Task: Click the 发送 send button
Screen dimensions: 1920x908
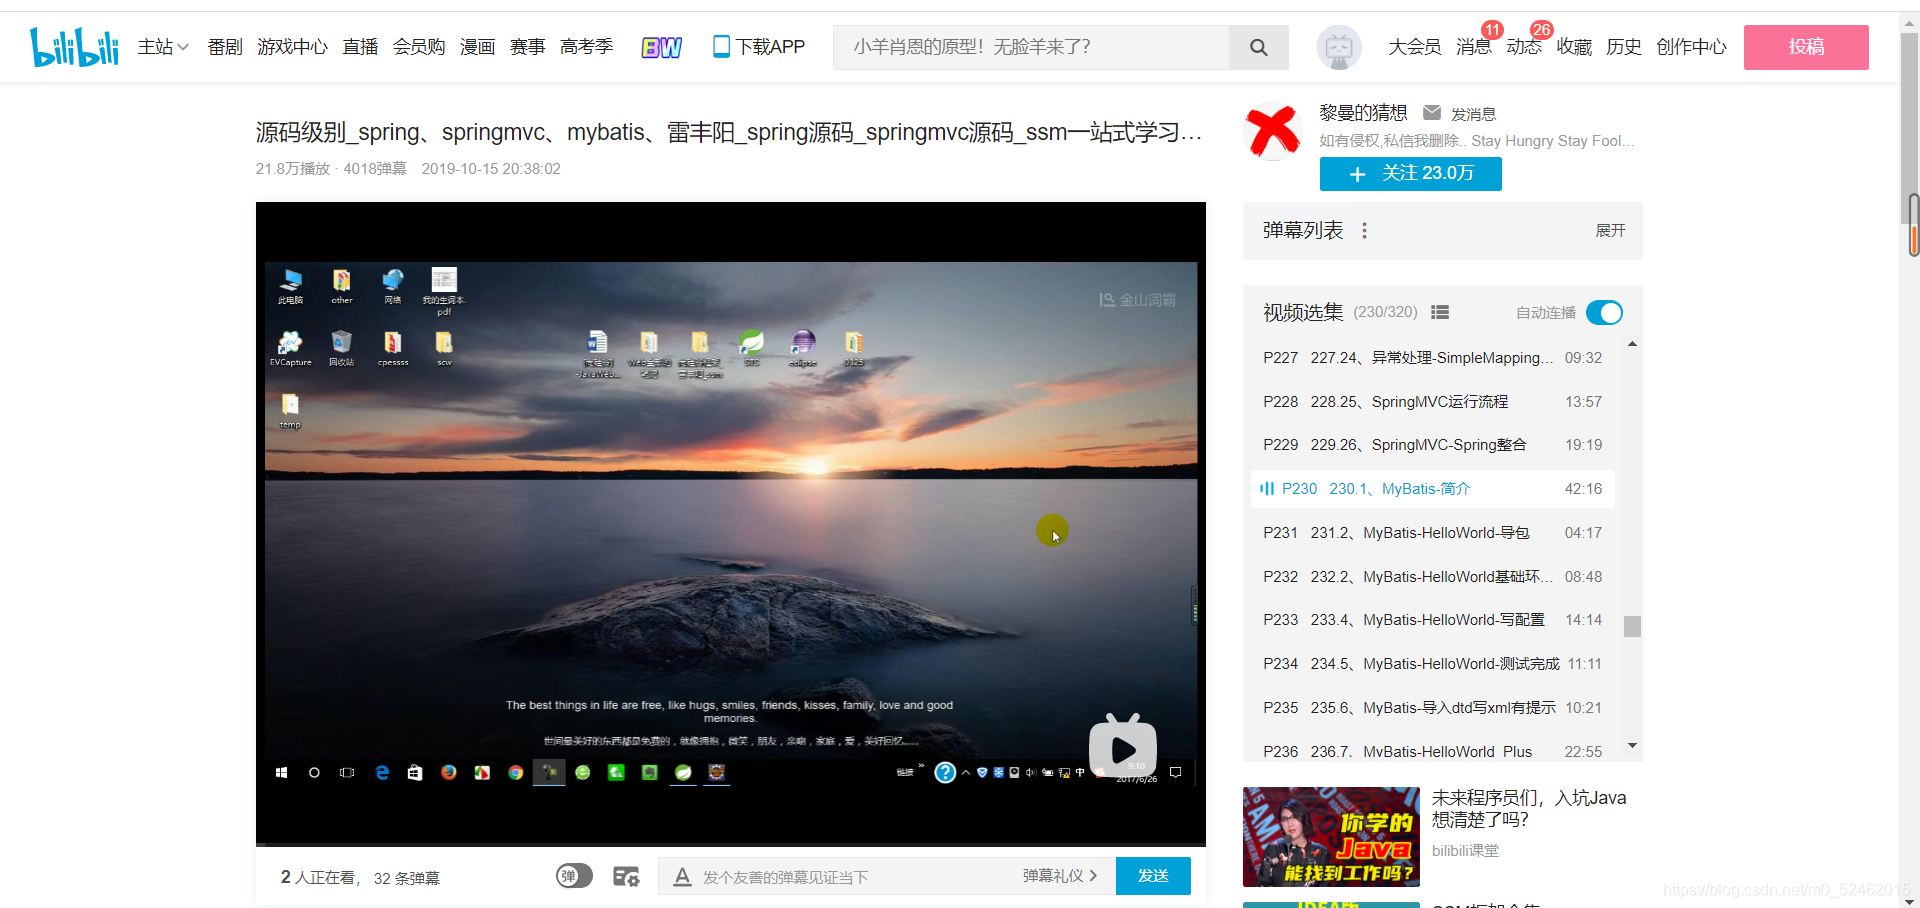Action: 1153,876
